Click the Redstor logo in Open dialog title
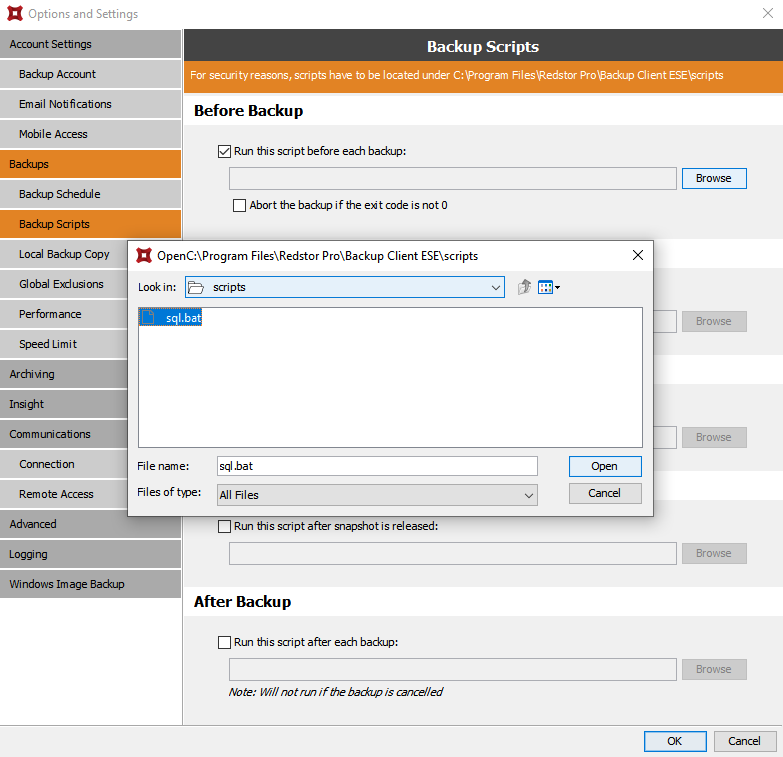 [144, 256]
